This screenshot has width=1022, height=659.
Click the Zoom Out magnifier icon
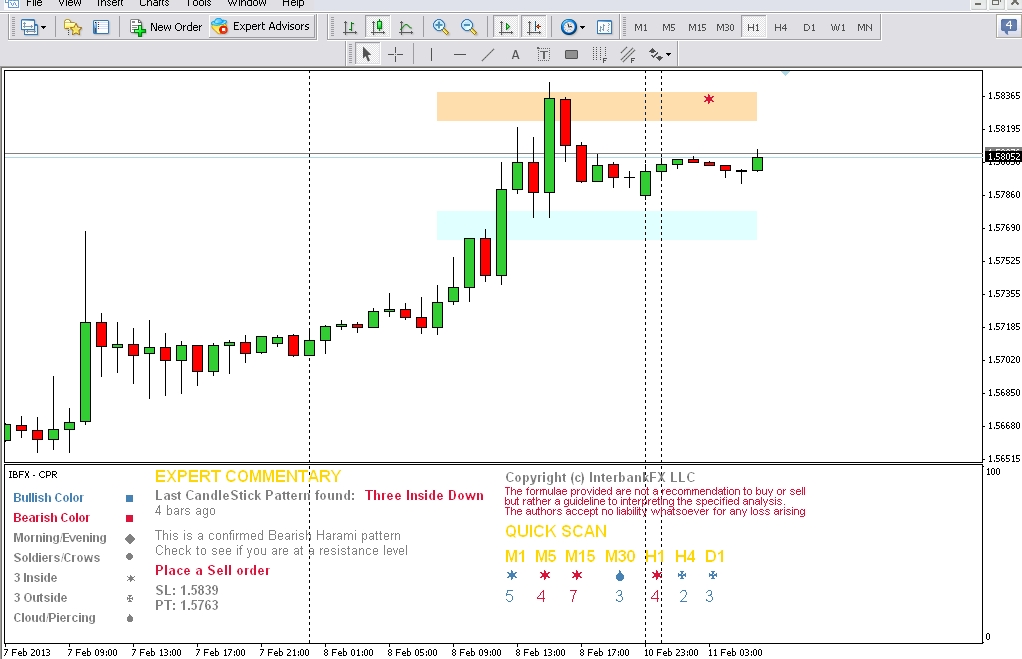(468, 27)
